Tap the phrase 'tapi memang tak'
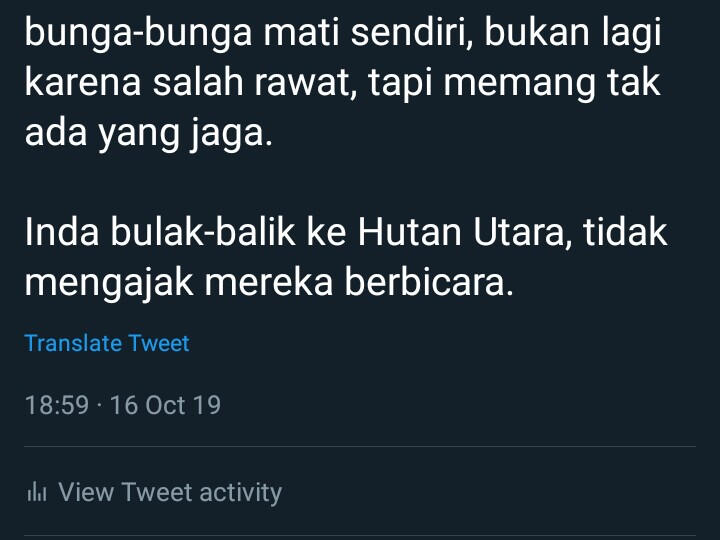The width and height of the screenshot is (720, 540). pyautogui.click(x=515, y=84)
